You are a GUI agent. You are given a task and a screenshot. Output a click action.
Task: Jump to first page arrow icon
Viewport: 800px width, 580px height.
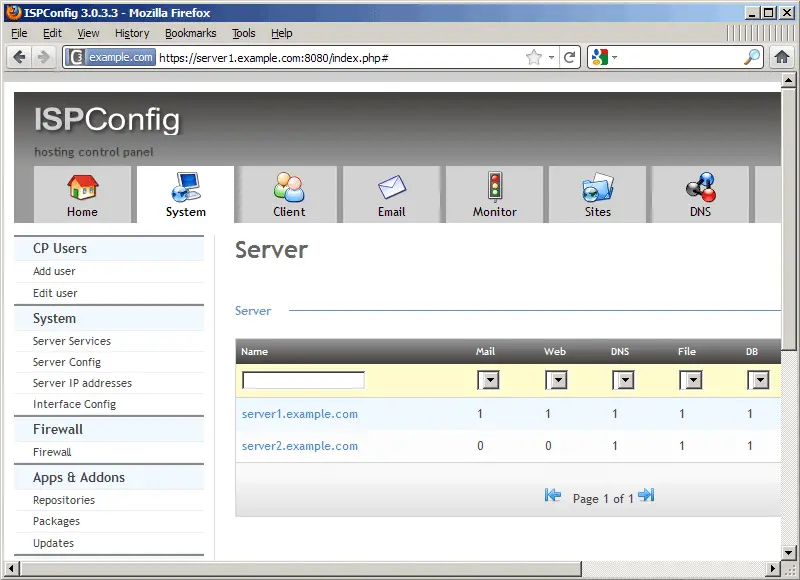point(553,495)
